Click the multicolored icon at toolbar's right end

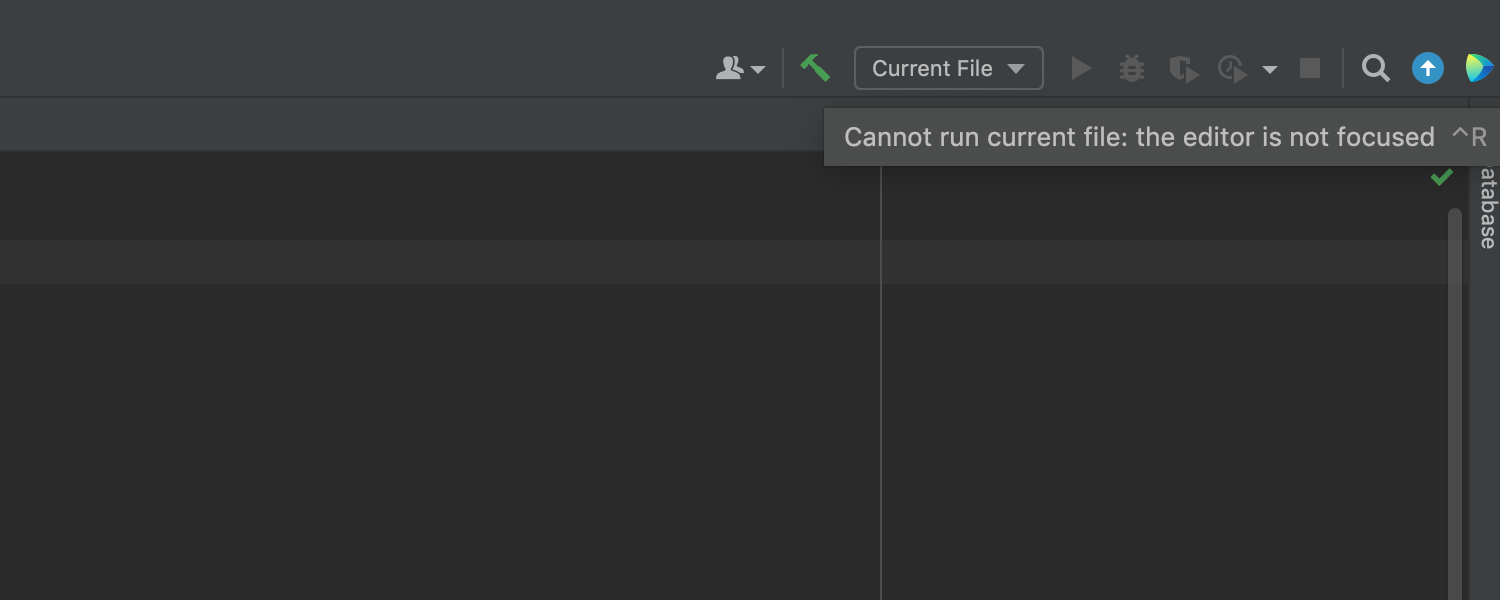click(1479, 68)
